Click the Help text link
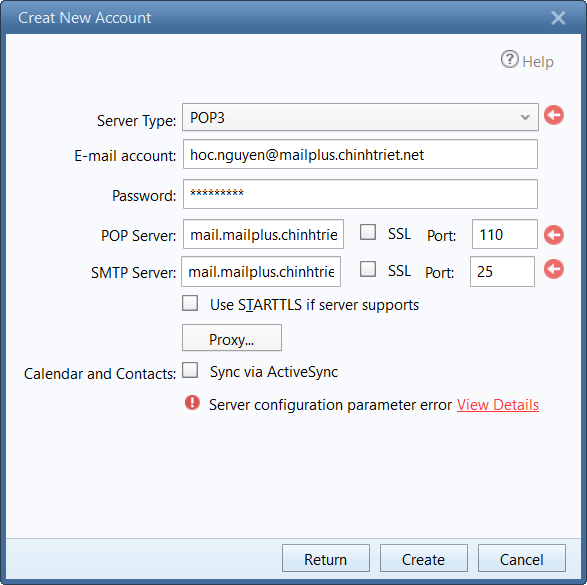This screenshot has height=585, width=587. click(x=538, y=62)
